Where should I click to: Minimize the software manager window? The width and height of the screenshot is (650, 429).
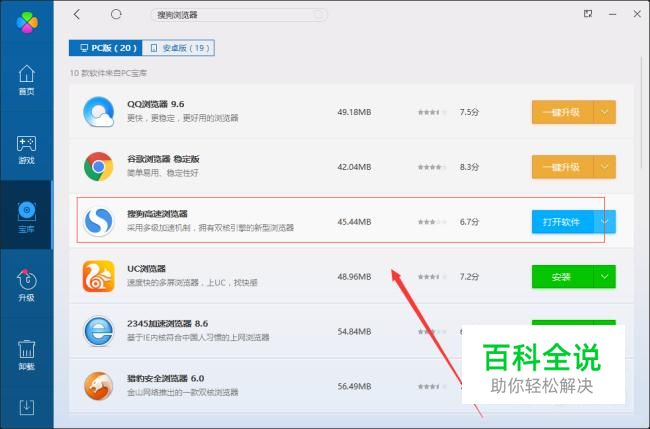coord(612,15)
